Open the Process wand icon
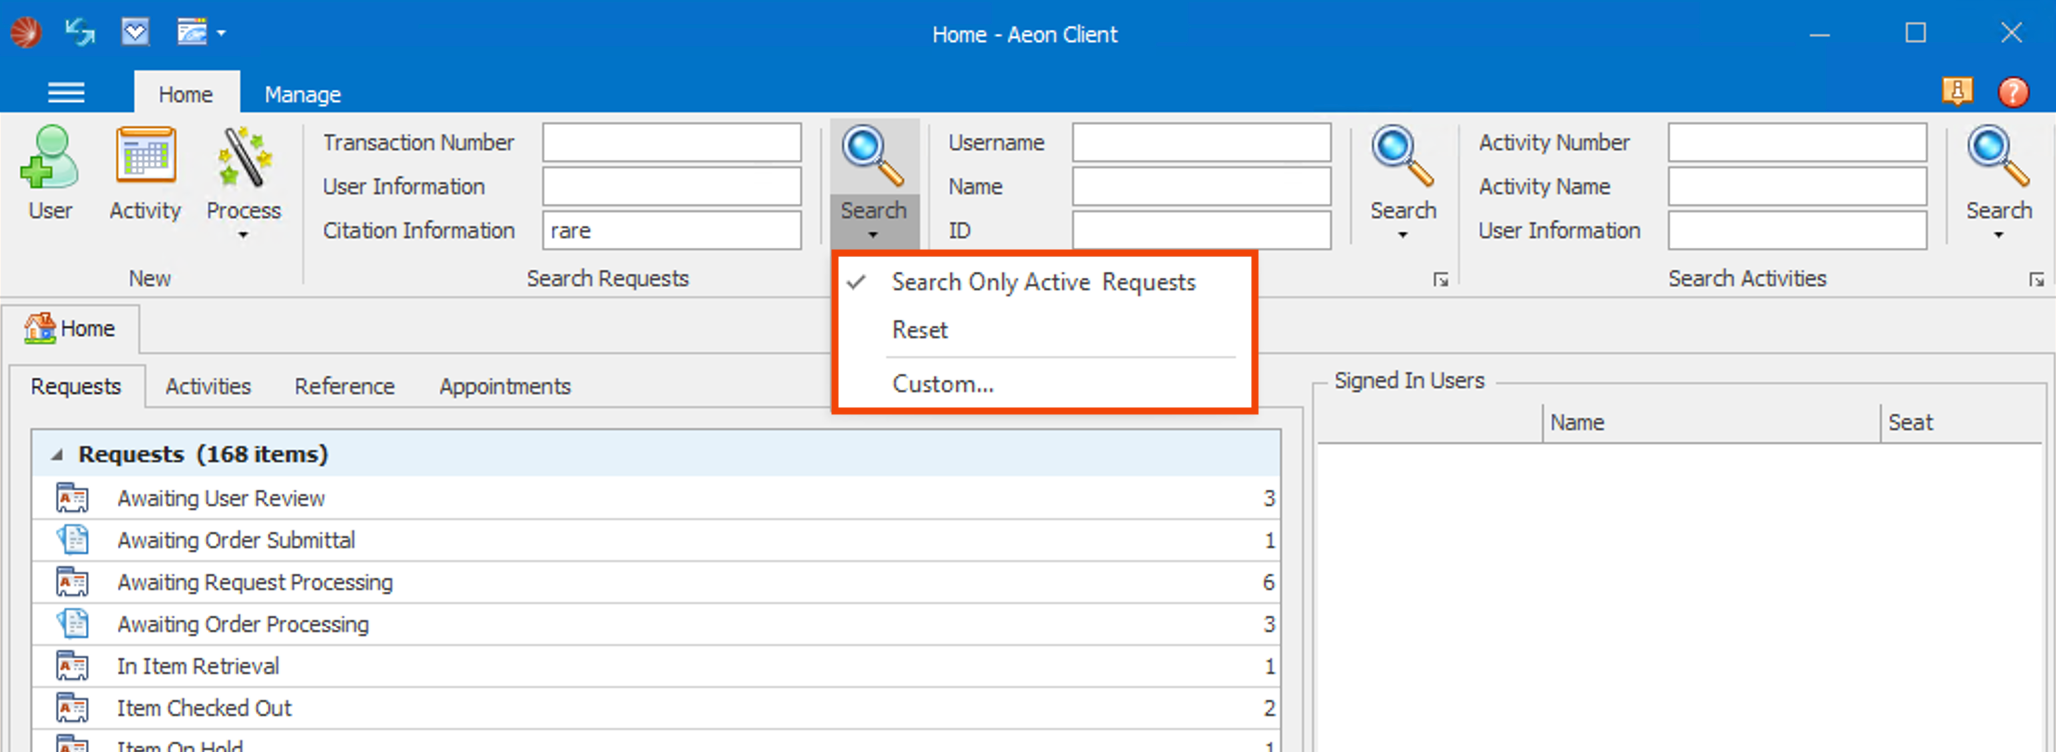This screenshot has height=752, width=2056. click(x=243, y=158)
